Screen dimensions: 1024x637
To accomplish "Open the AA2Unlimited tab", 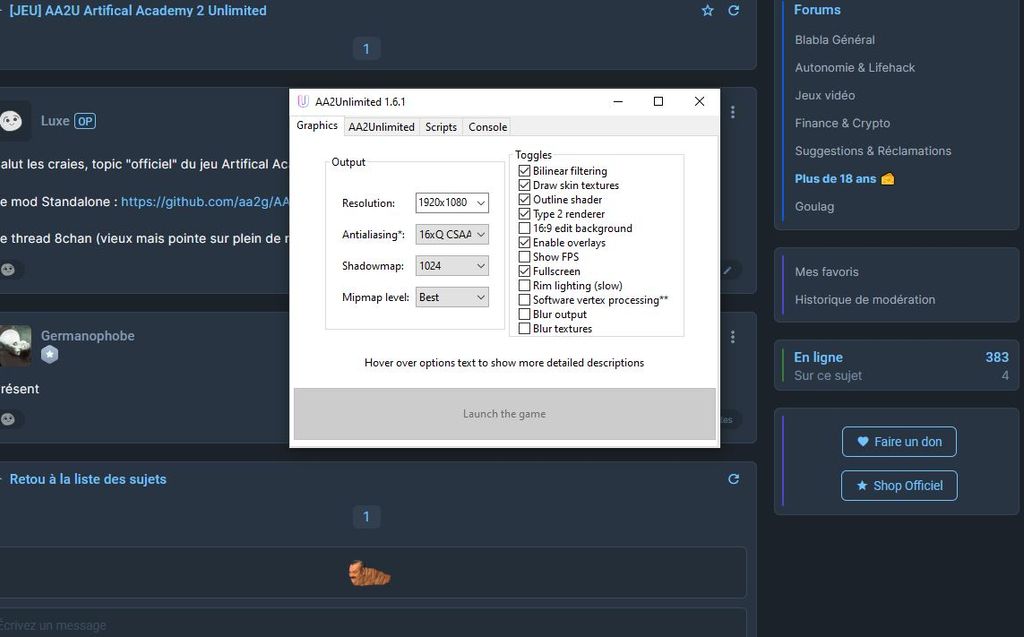I will pos(381,127).
